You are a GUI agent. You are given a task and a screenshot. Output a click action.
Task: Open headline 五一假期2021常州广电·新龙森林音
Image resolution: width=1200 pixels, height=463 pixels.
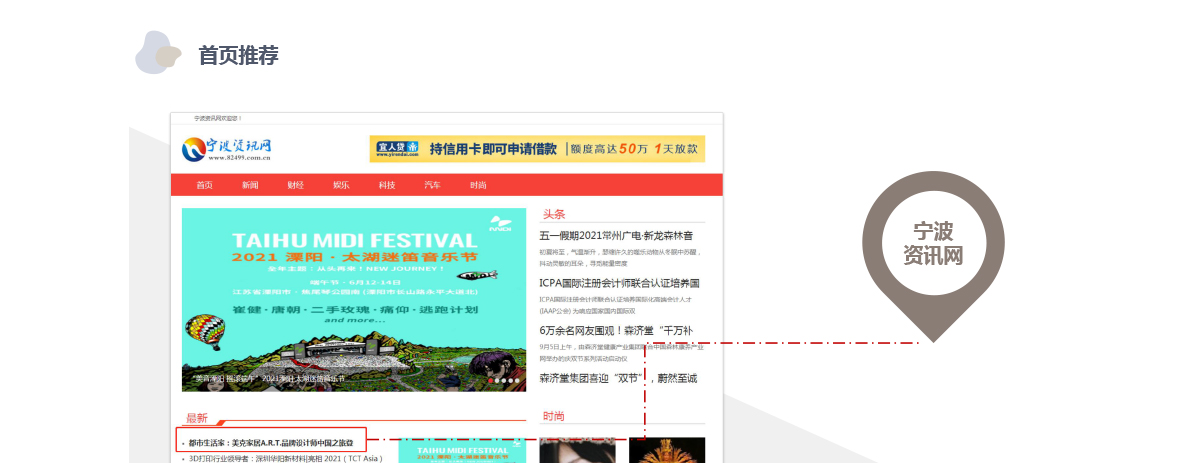tap(616, 236)
